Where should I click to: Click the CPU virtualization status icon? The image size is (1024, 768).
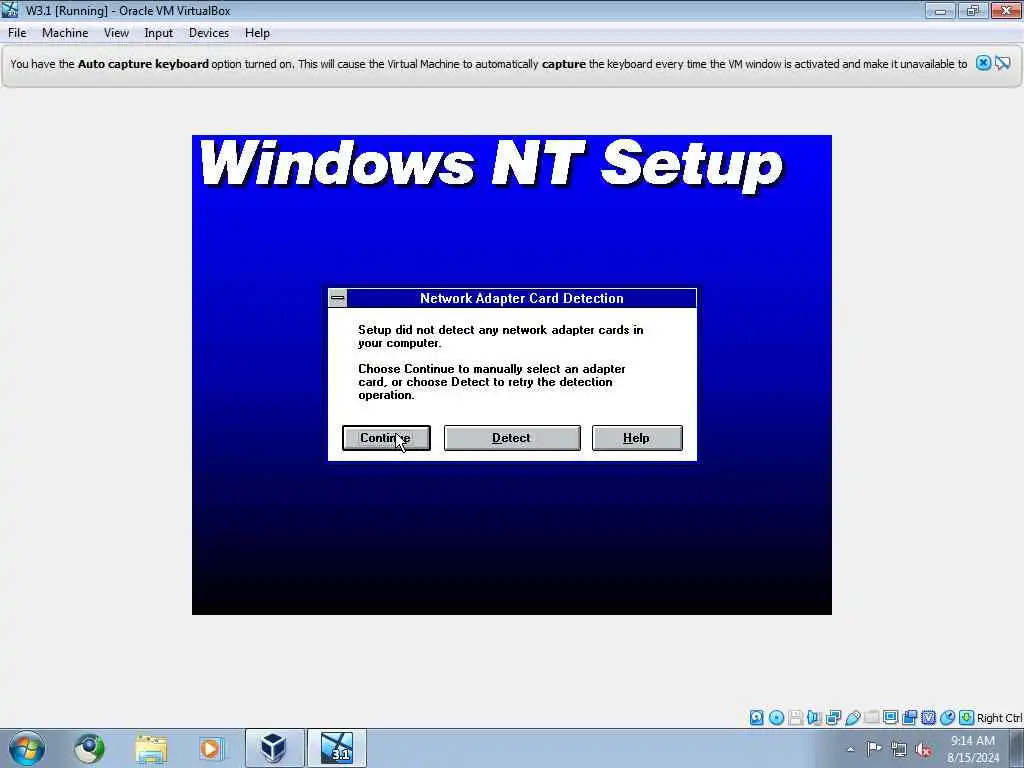(928, 718)
